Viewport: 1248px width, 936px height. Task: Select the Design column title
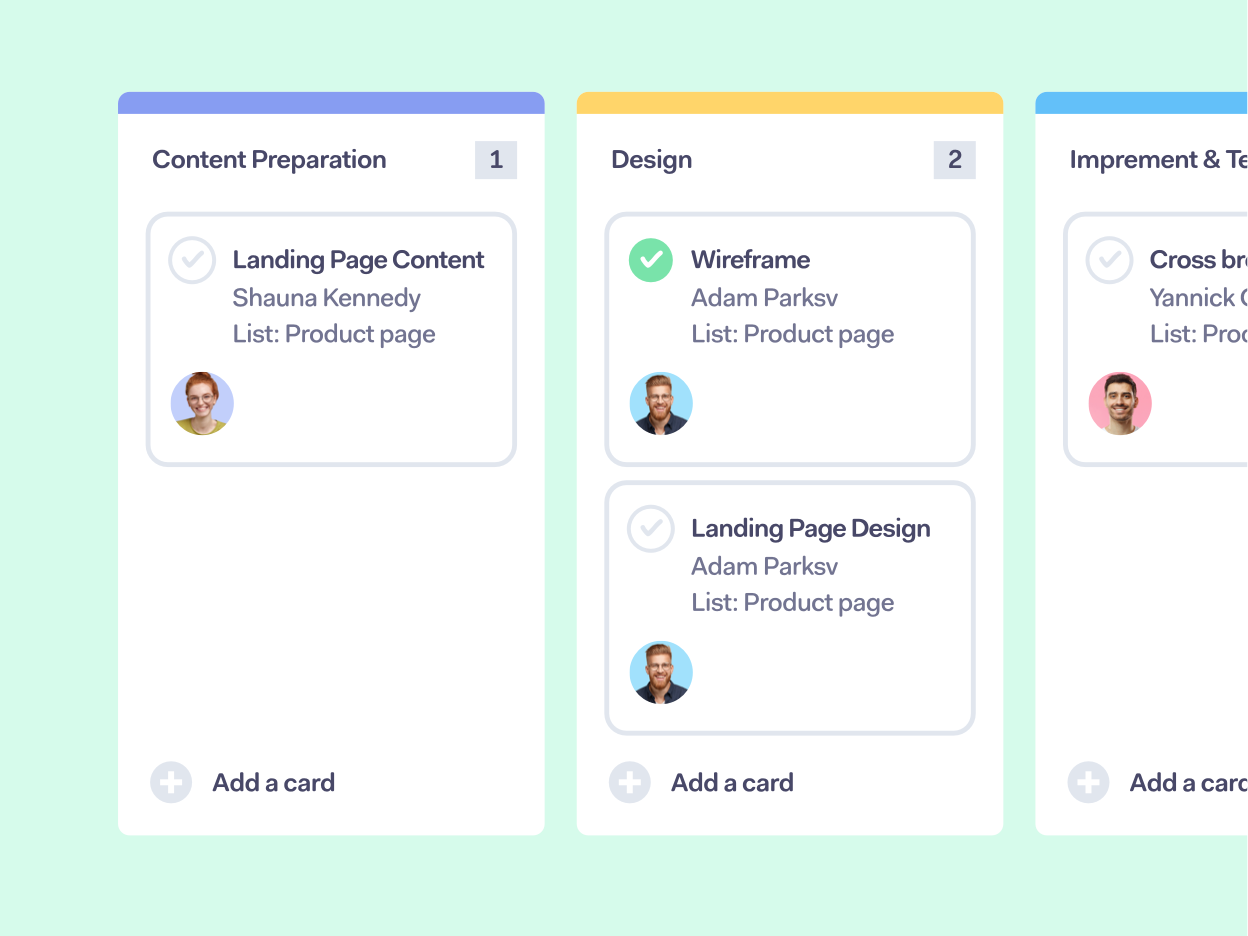[652, 160]
